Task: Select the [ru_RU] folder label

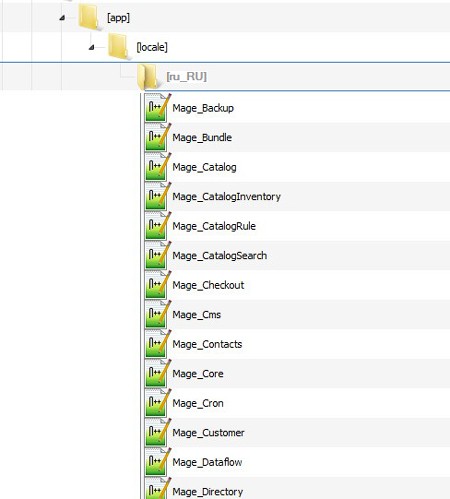Action: coord(187,77)
